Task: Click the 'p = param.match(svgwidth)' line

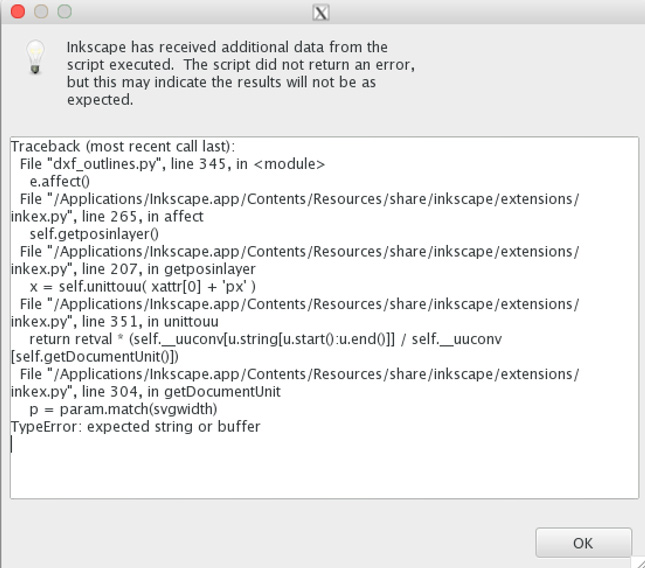Action: pos(123,409)
